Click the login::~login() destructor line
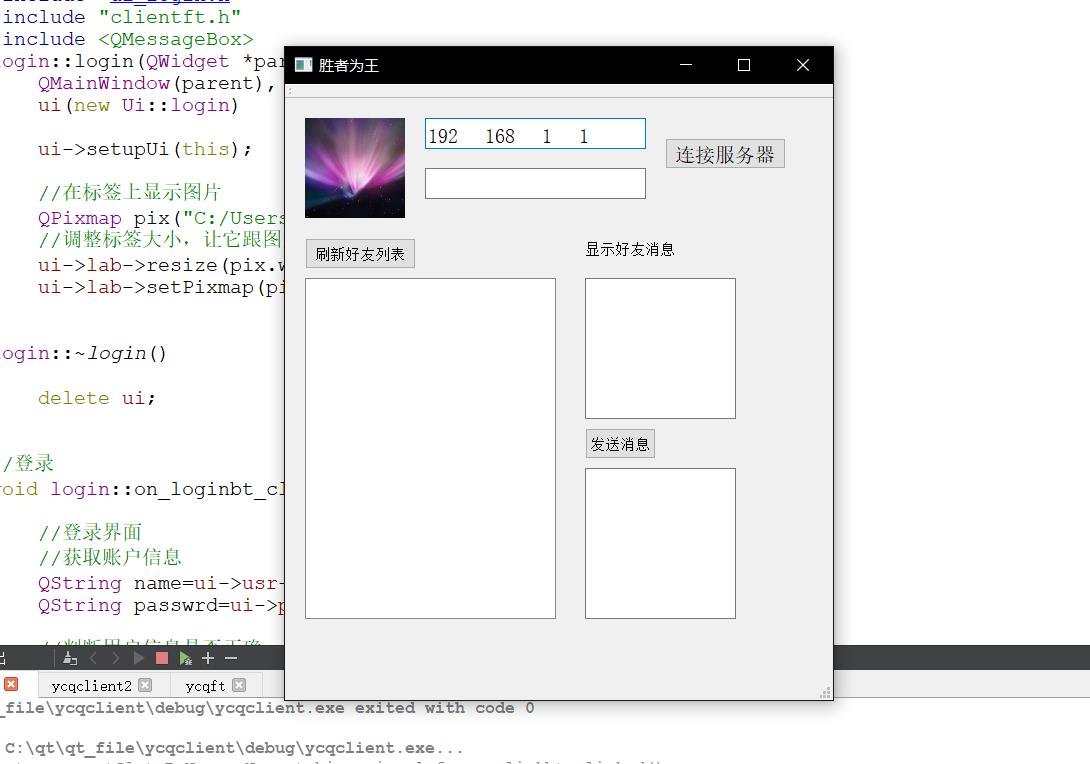Viewport: 1090px width, 764px height. pyautogui.click(x=83, y=353)
